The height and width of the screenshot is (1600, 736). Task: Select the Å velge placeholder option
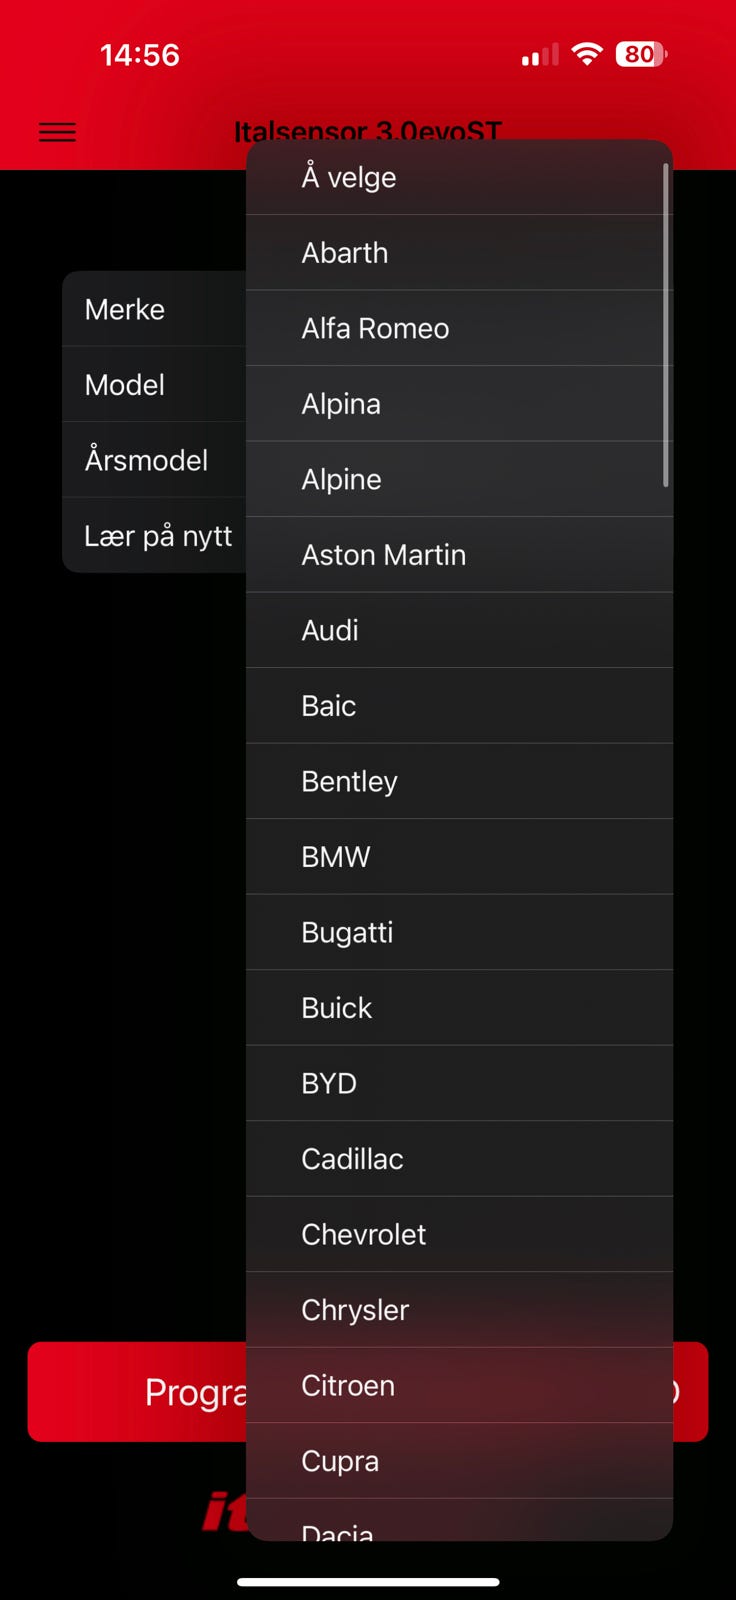pyautogui.click(x=458, y=178)
